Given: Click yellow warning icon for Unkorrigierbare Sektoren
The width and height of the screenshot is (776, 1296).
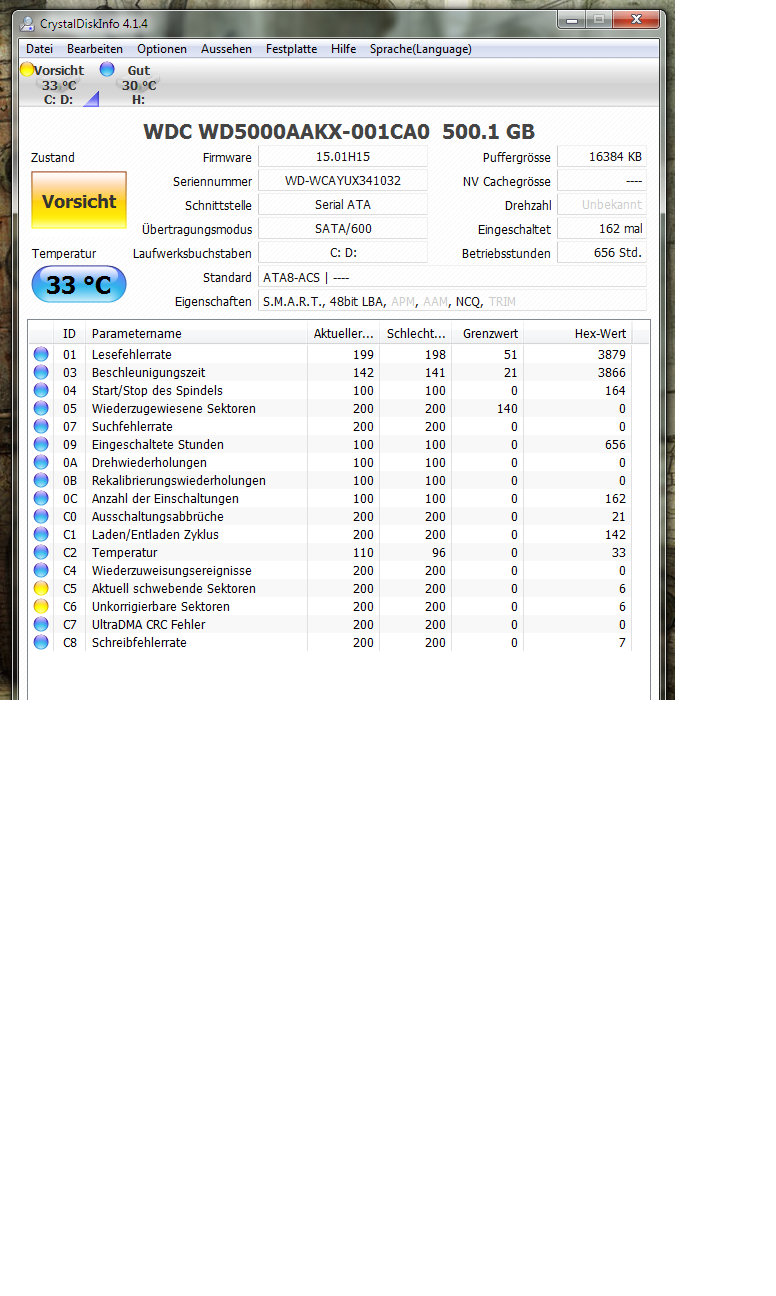Looking at the screenshot, I should [41, 606].
